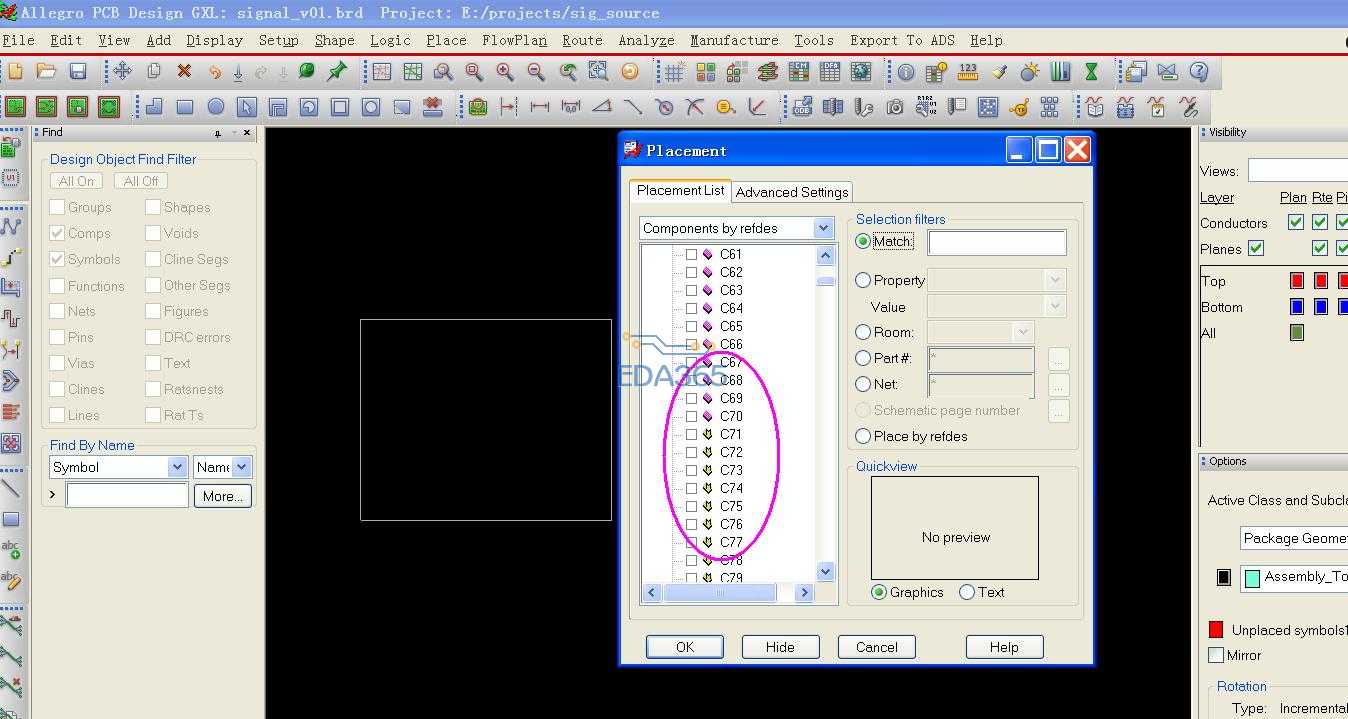The height and width of the screenshot is (719, 1348).
Task: Click the green pushpin Fix icon
Action: point(337,72)
